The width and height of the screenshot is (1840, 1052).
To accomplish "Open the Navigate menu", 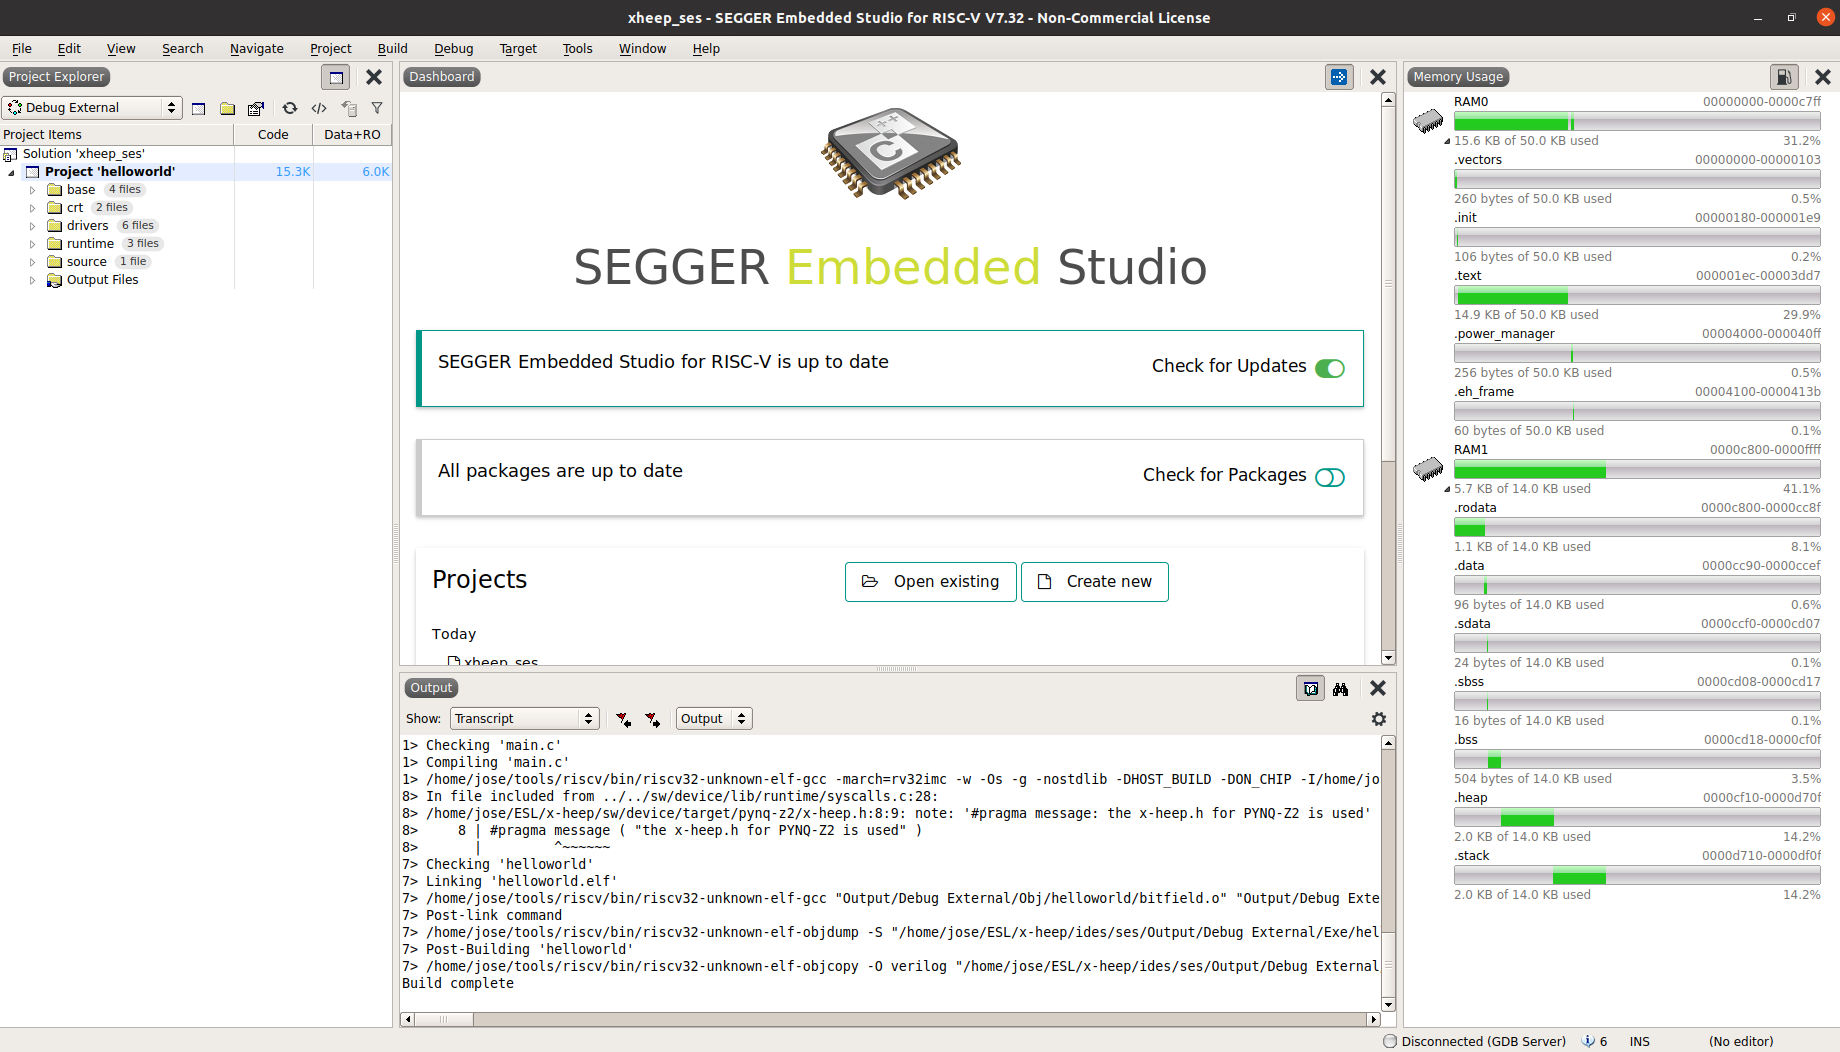I will coord(256,48).
